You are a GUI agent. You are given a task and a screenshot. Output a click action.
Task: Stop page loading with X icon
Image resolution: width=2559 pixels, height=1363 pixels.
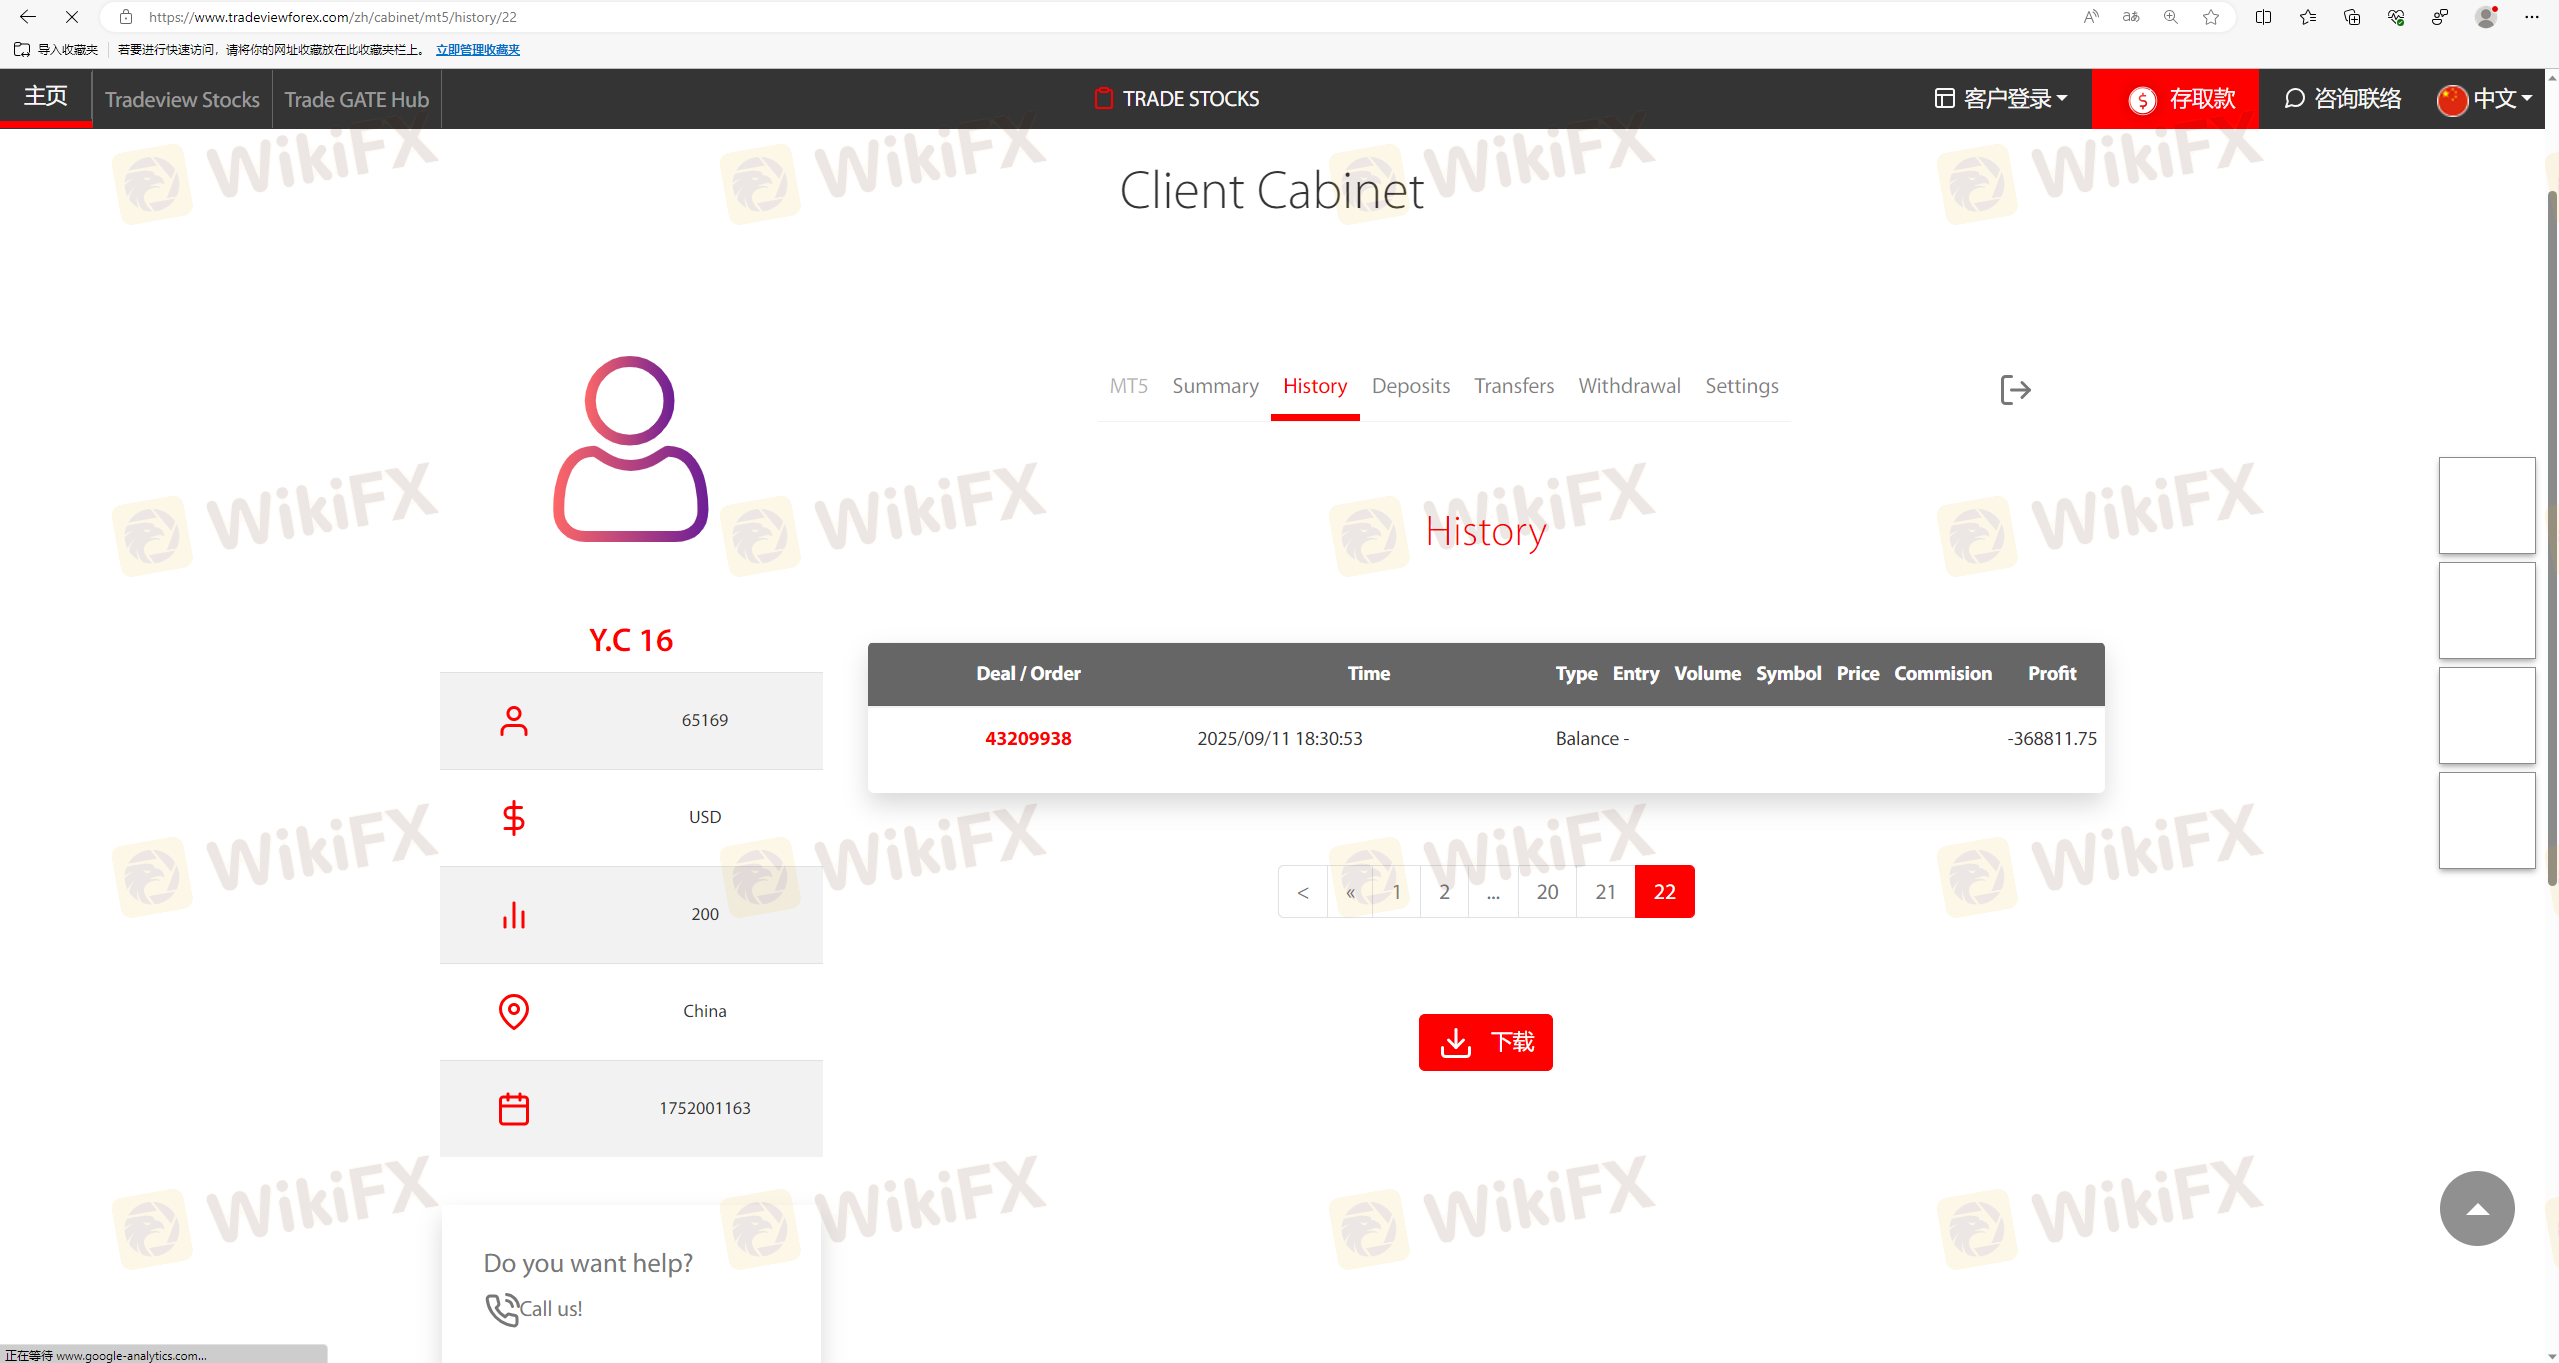click(x=72, y=17)
